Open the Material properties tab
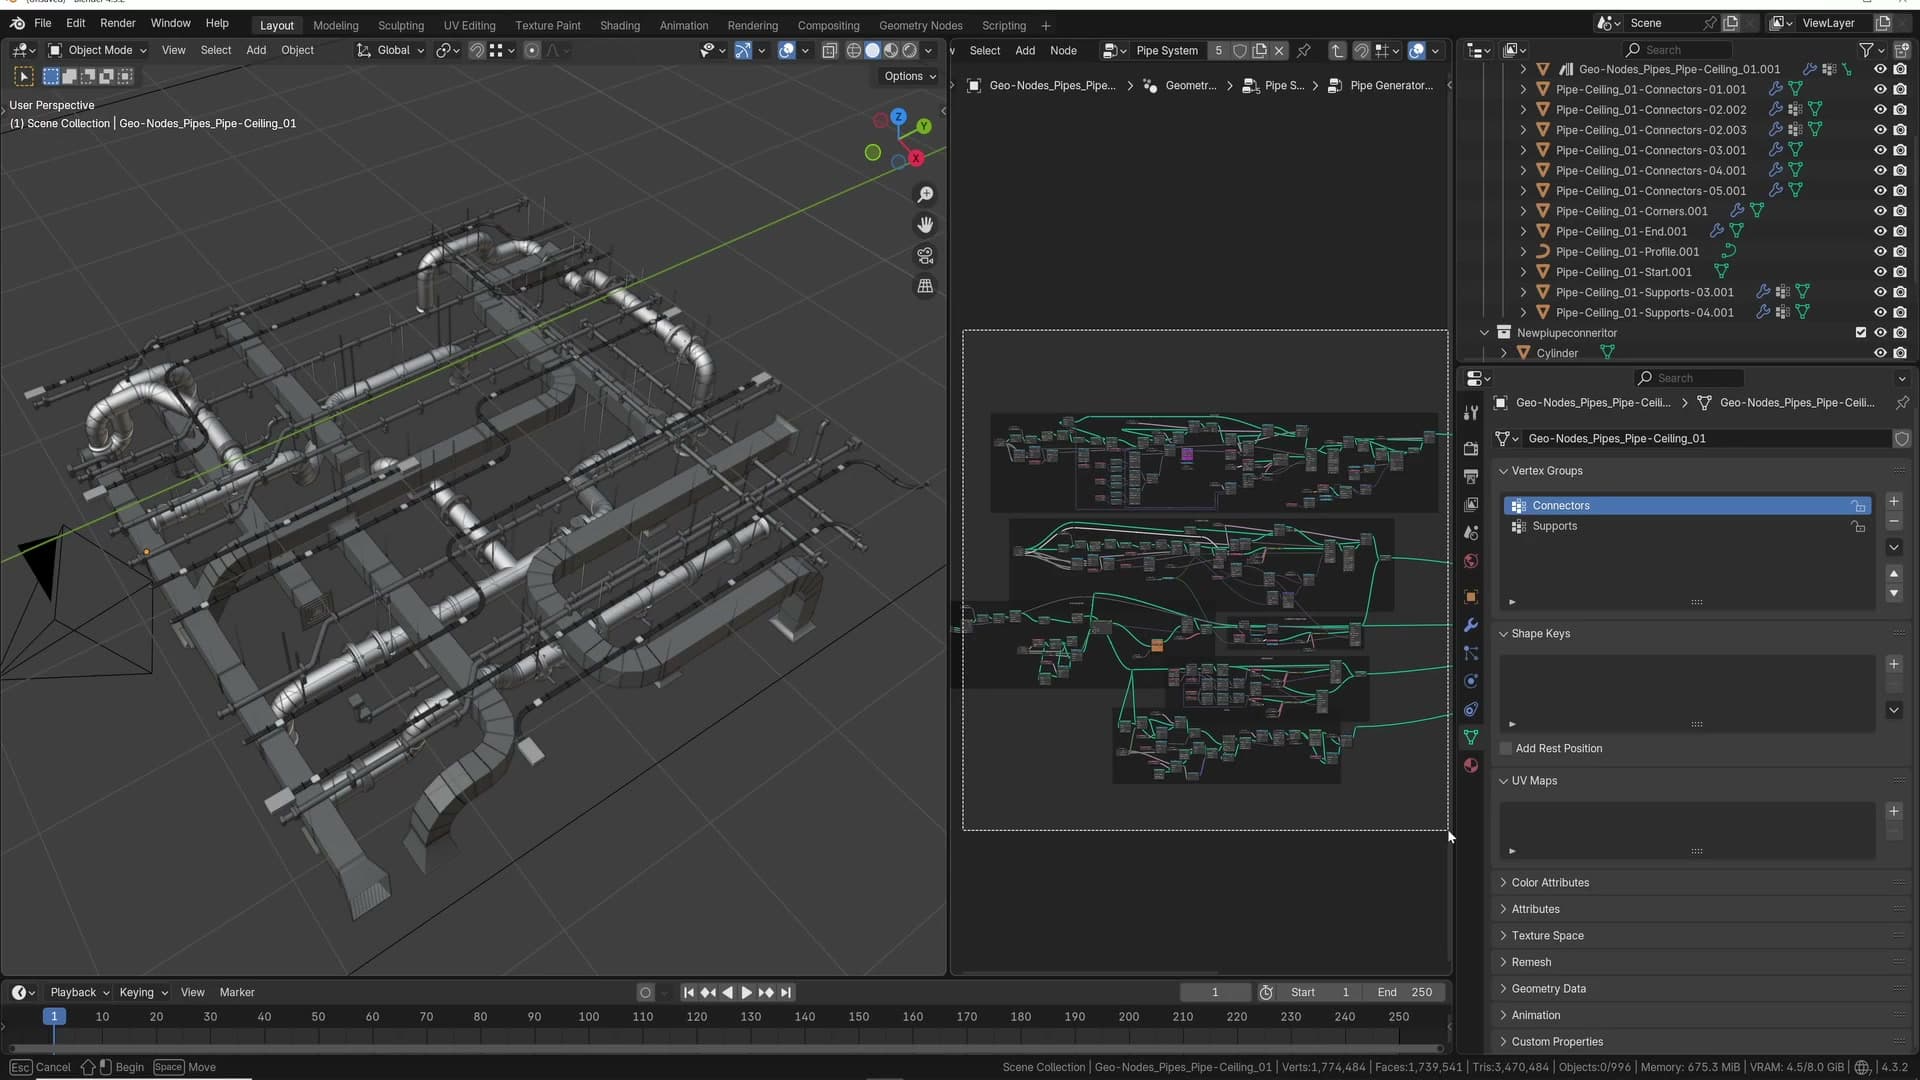Viewport: 1920px width, 1080px height. coord(1470,765)
